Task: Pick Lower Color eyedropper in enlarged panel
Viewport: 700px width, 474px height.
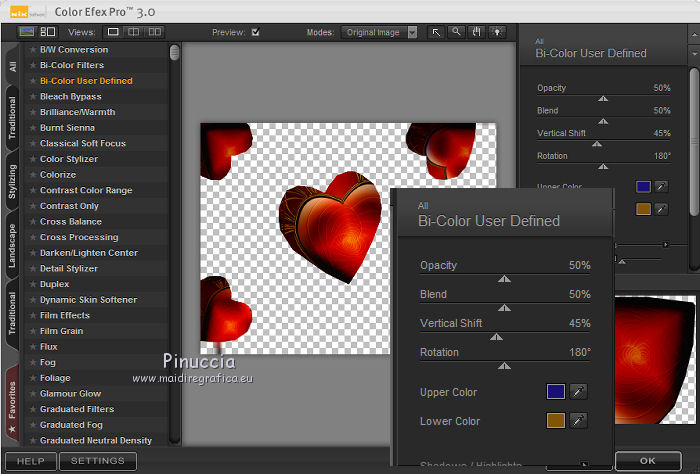Action: (578, 421)
